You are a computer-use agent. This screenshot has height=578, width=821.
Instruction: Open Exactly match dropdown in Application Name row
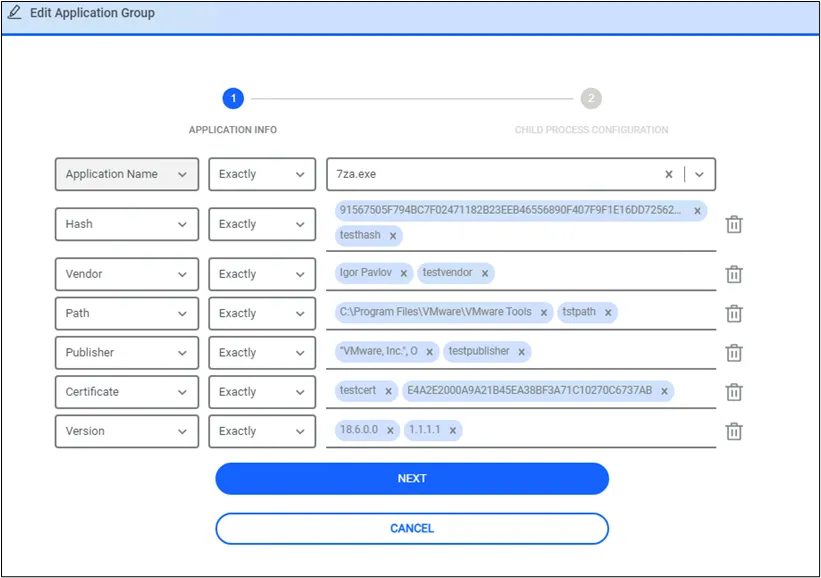262,174
